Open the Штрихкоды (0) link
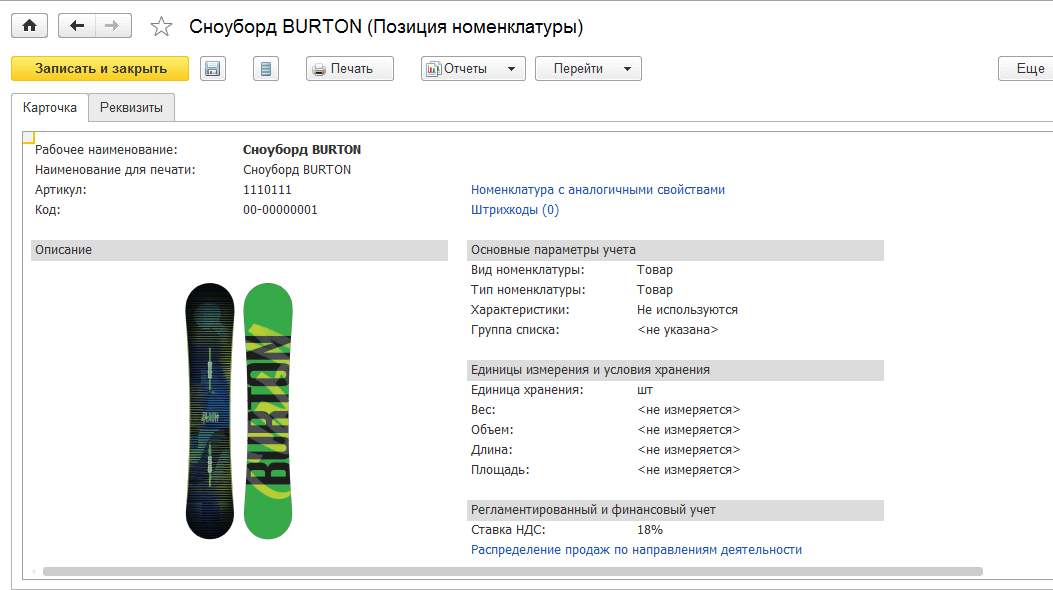Image resolution: width=1053 pixels, height=590 pixels. (x=514, y=210)
